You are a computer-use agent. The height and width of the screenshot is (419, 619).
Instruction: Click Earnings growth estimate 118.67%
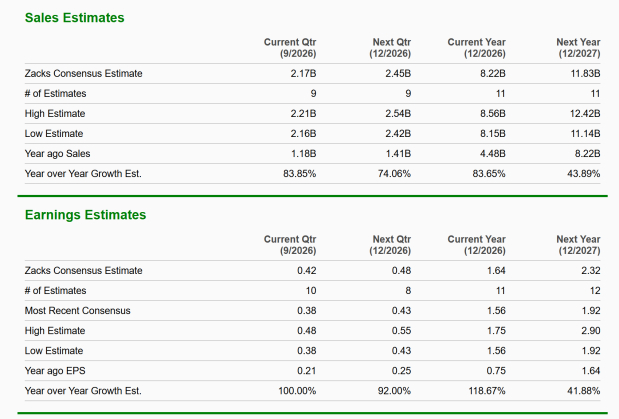pos(487,391)
